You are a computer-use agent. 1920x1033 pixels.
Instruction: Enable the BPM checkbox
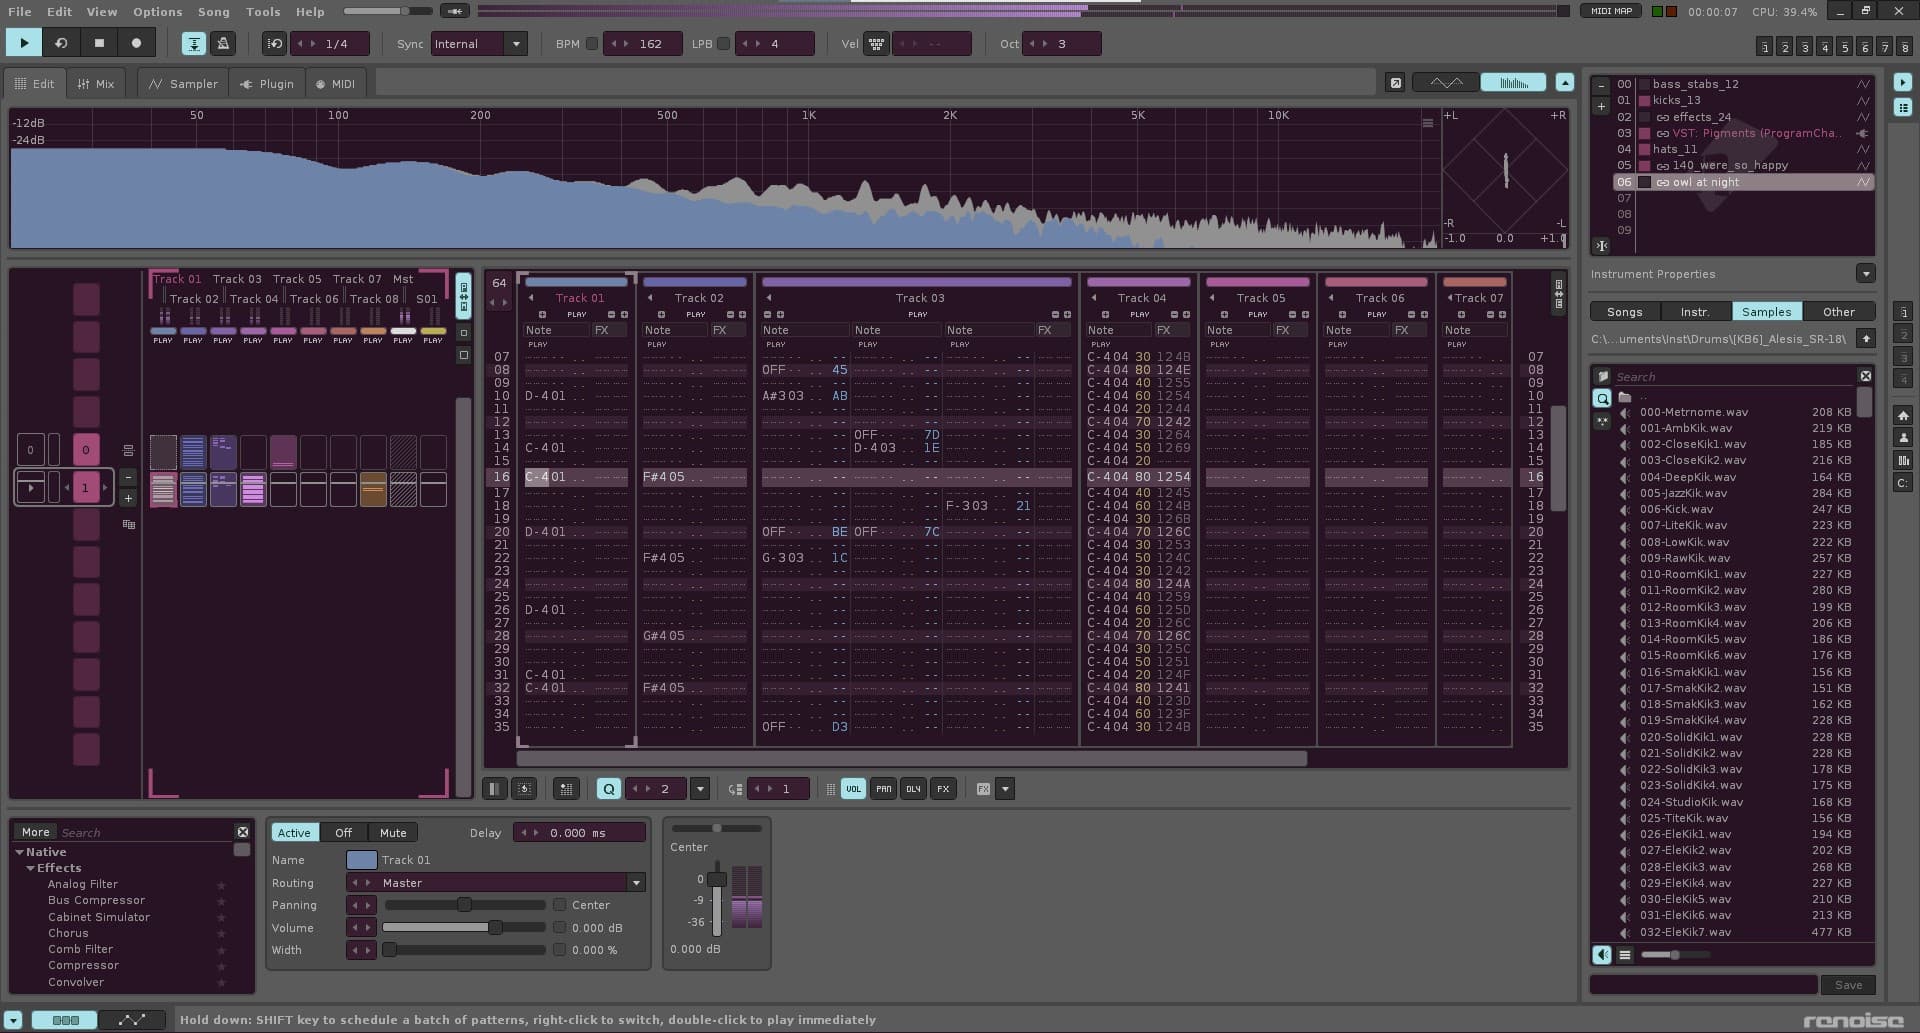click(592, 44)
